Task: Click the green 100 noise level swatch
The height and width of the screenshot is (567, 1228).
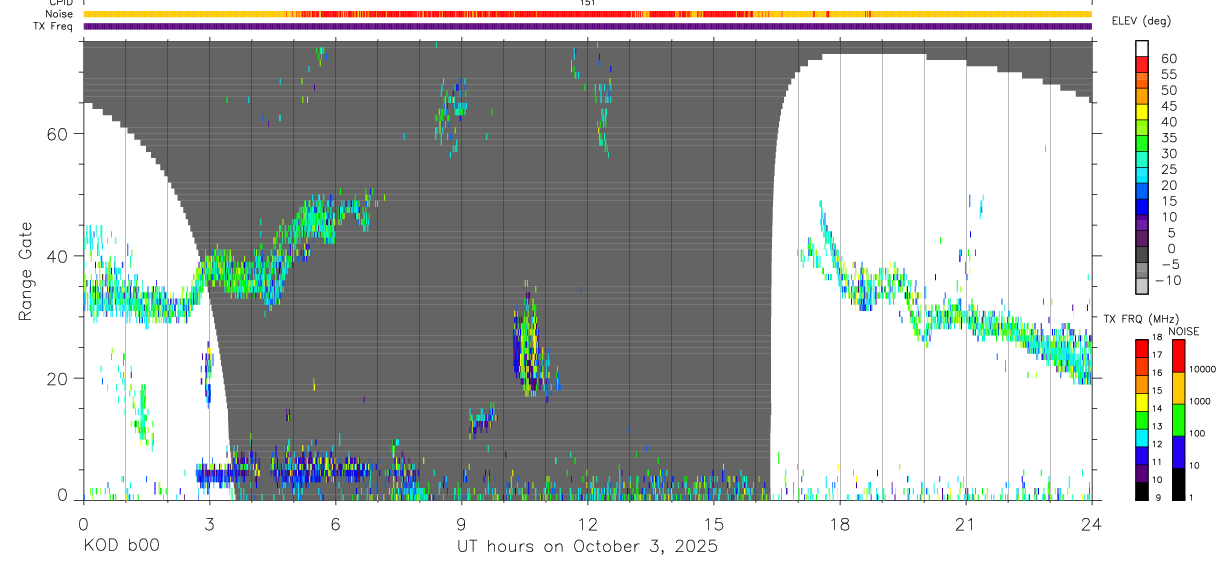Action: (1179, 420)
